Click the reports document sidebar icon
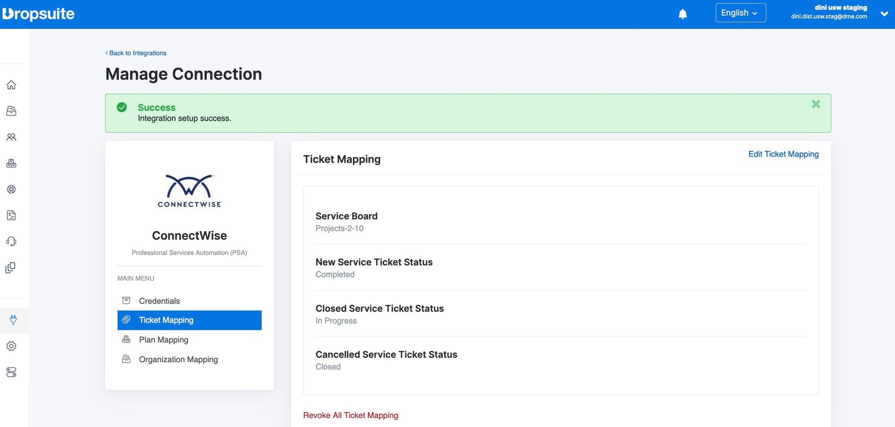This screenshot has width=895, height=427. point(11,215)
